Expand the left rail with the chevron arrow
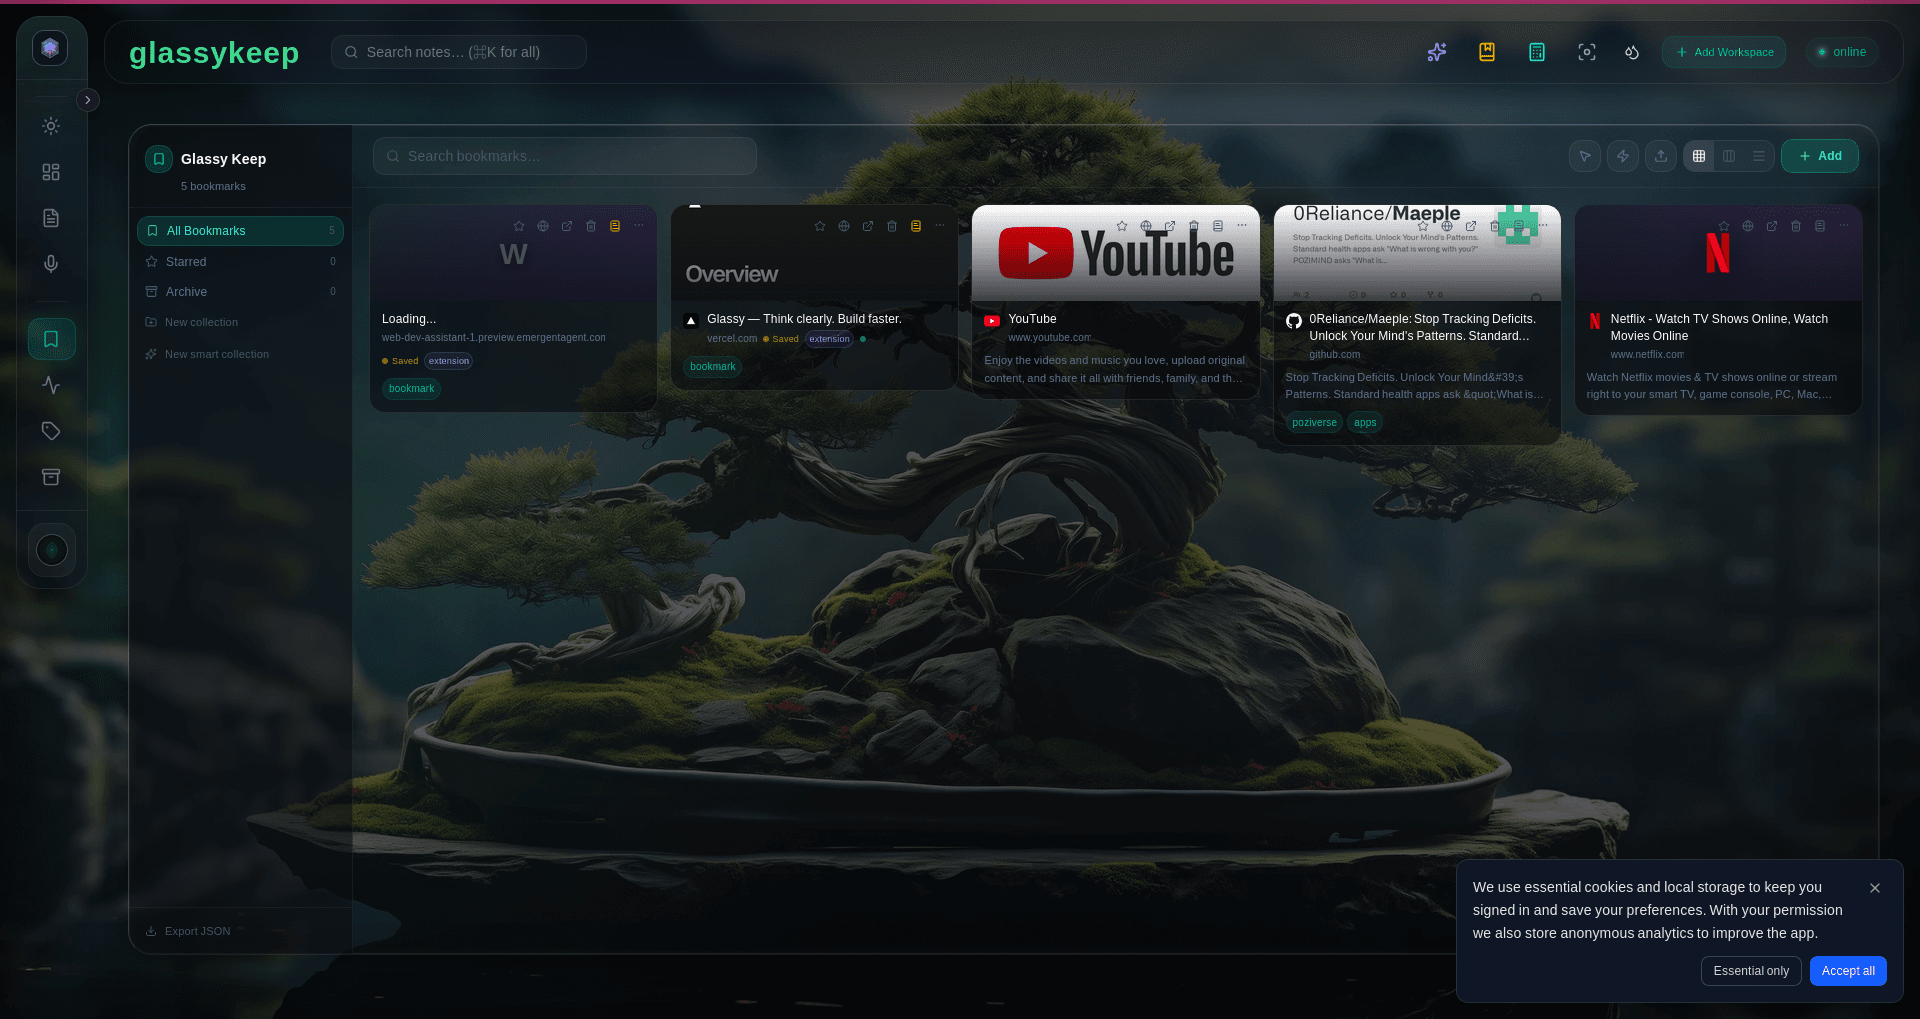1920x1019 pixels. click(88, 100)
